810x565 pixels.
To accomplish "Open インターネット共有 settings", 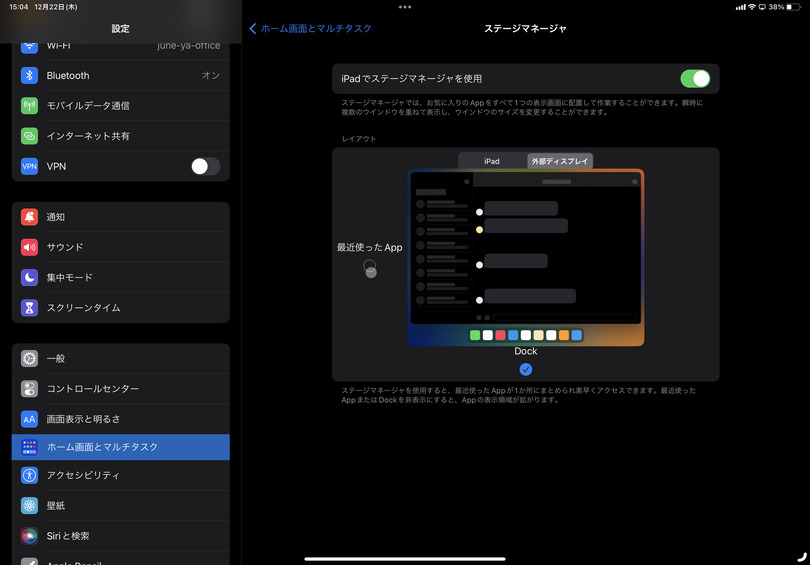I will pos(121,136).
